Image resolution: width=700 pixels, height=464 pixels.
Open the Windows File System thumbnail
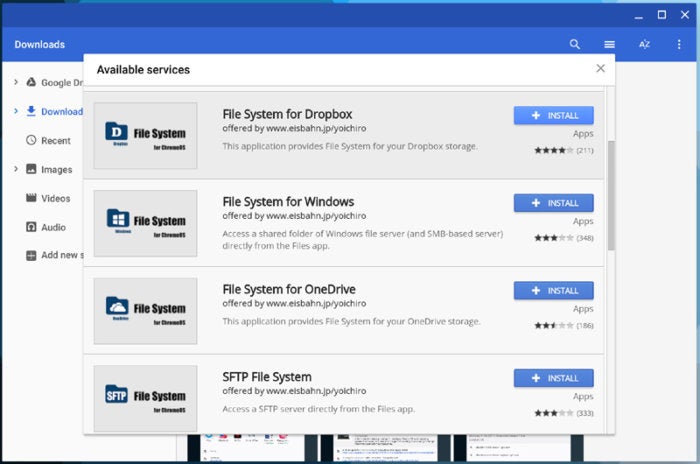[x=146, y=223]
